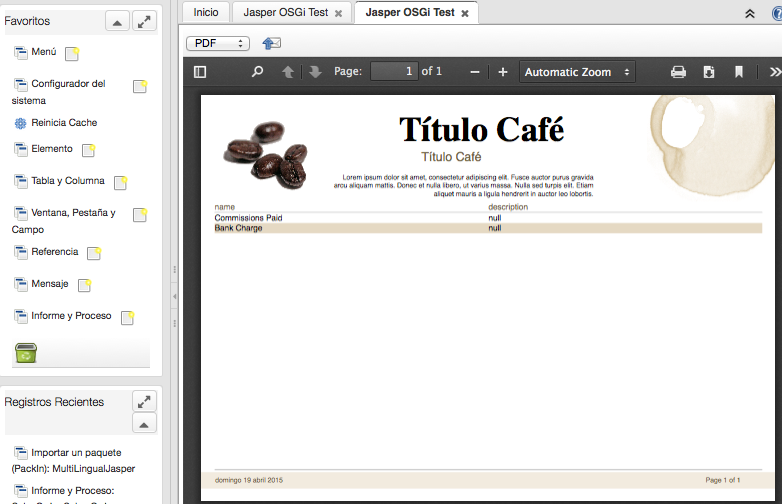Screen dimensions: 782x504
Task: Open the PDF format dropdown
Action: pyautogui.click(x=217, y=43)
